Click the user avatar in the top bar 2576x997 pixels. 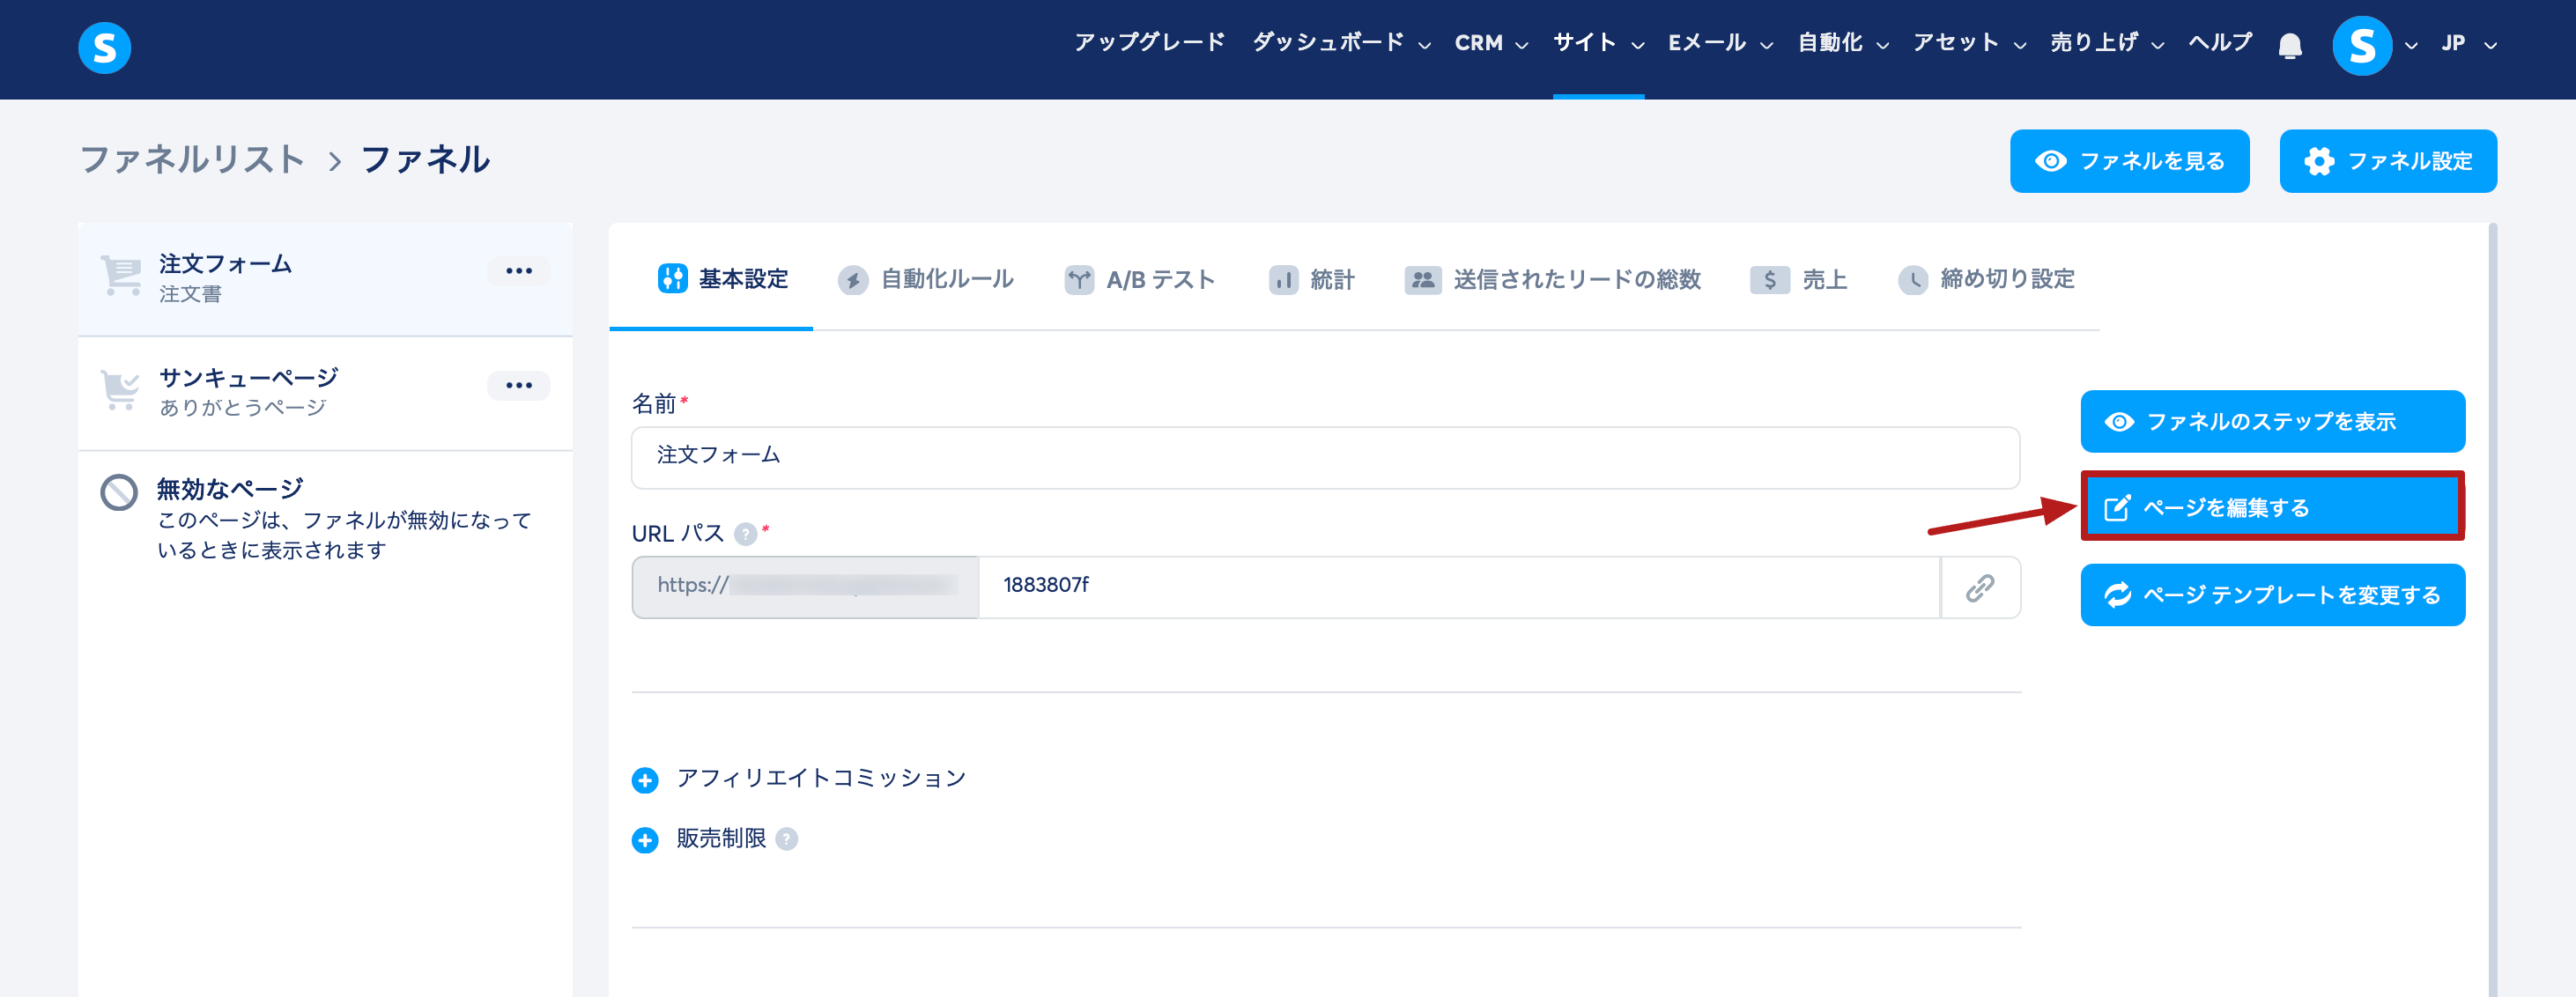[x=2361, y=46]
